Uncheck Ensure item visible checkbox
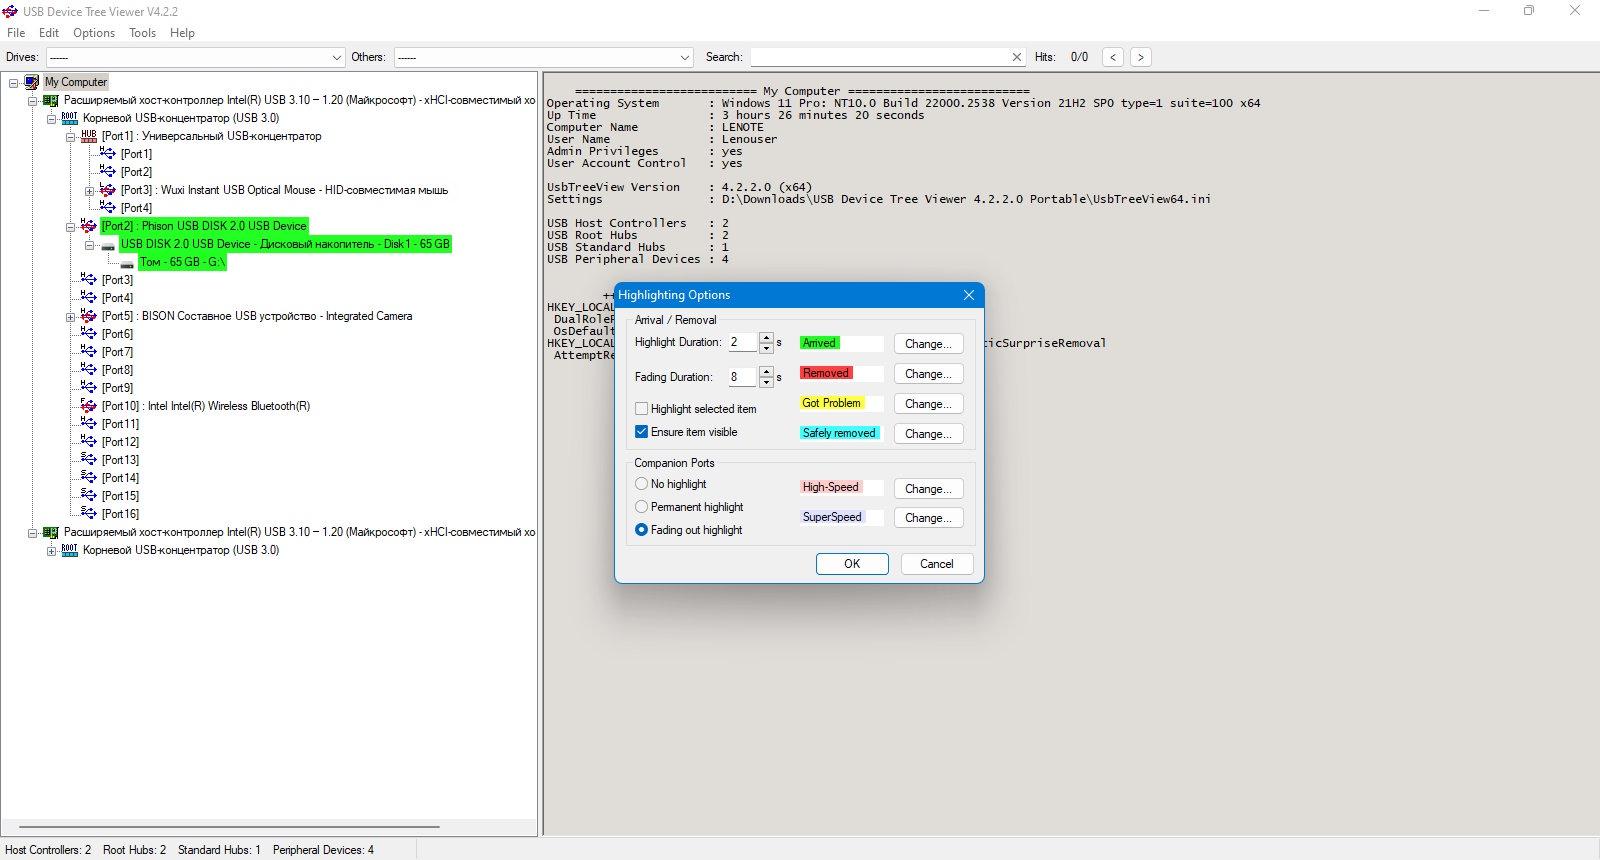1600x860 pixels. [x=642, y=432]
